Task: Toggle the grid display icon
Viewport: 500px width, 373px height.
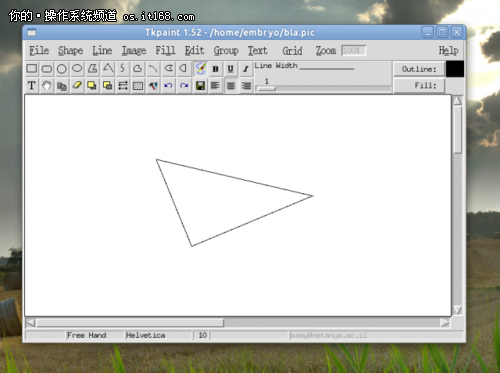Action: [138, 86]
